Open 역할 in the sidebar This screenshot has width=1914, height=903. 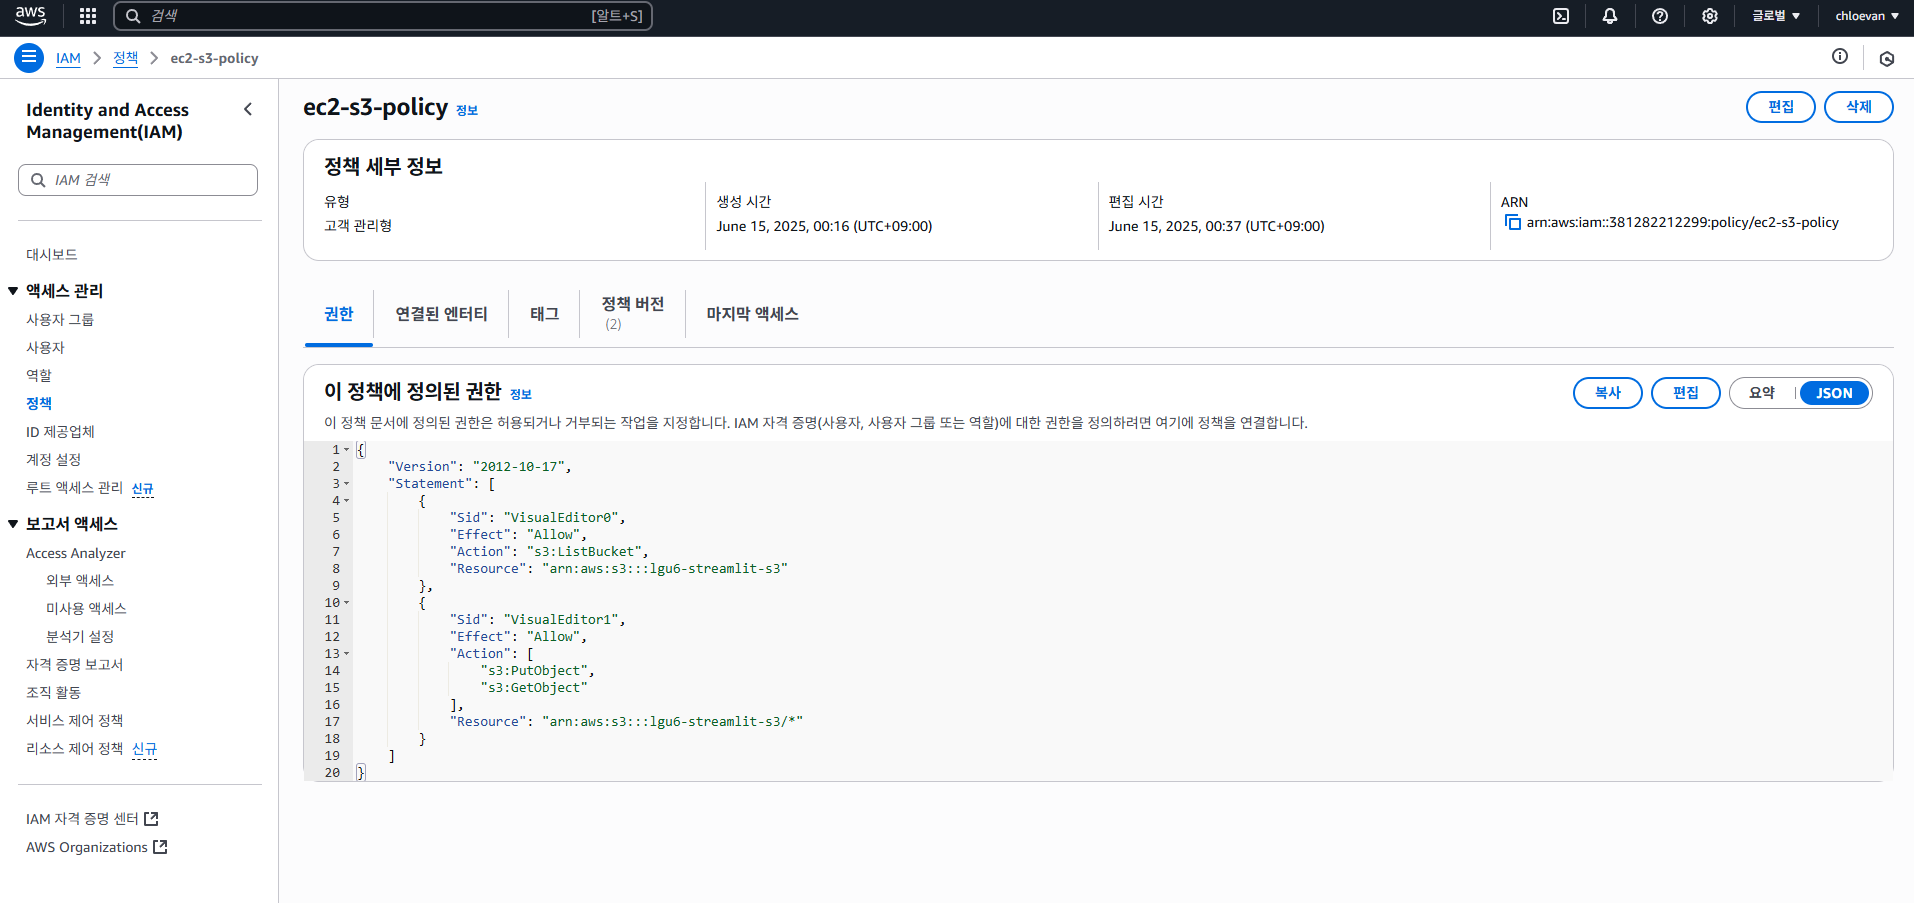tap(39, 376)
